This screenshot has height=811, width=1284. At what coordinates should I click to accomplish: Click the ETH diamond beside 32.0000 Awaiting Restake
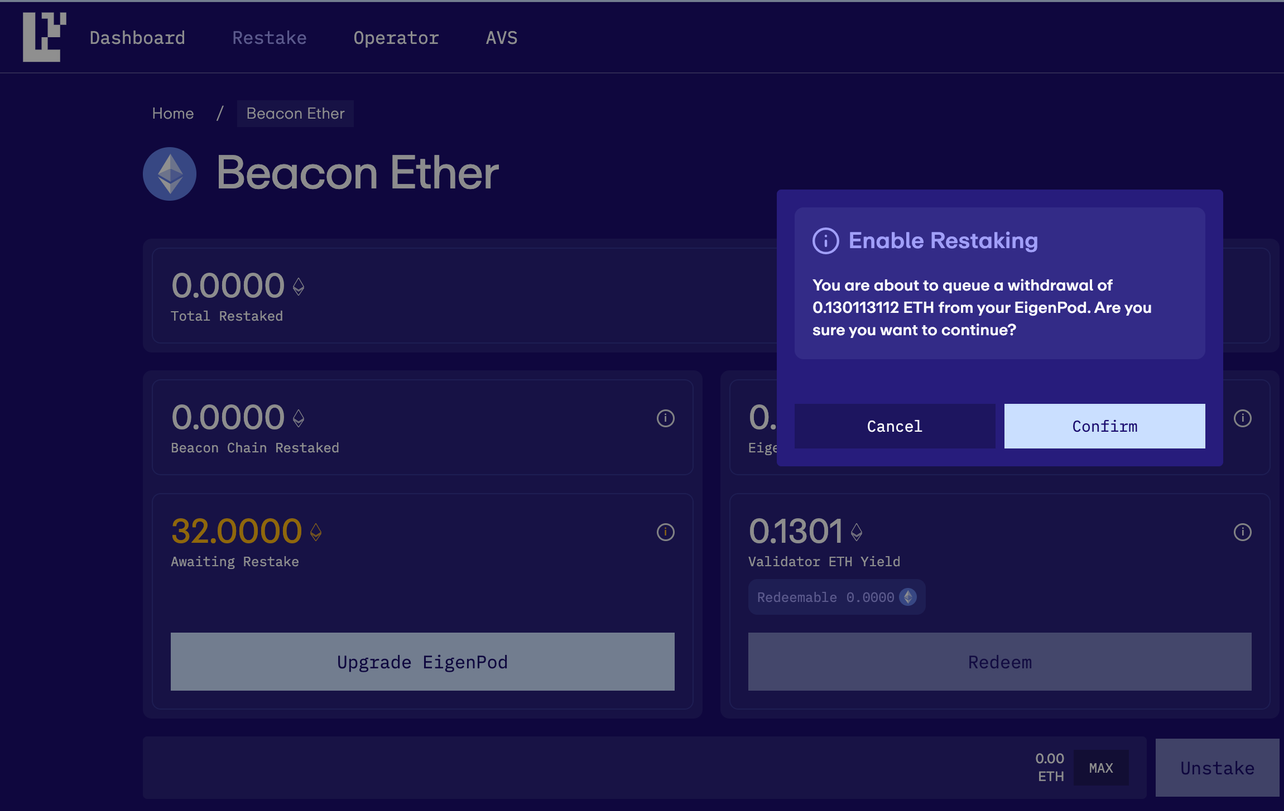pos(316,530)
